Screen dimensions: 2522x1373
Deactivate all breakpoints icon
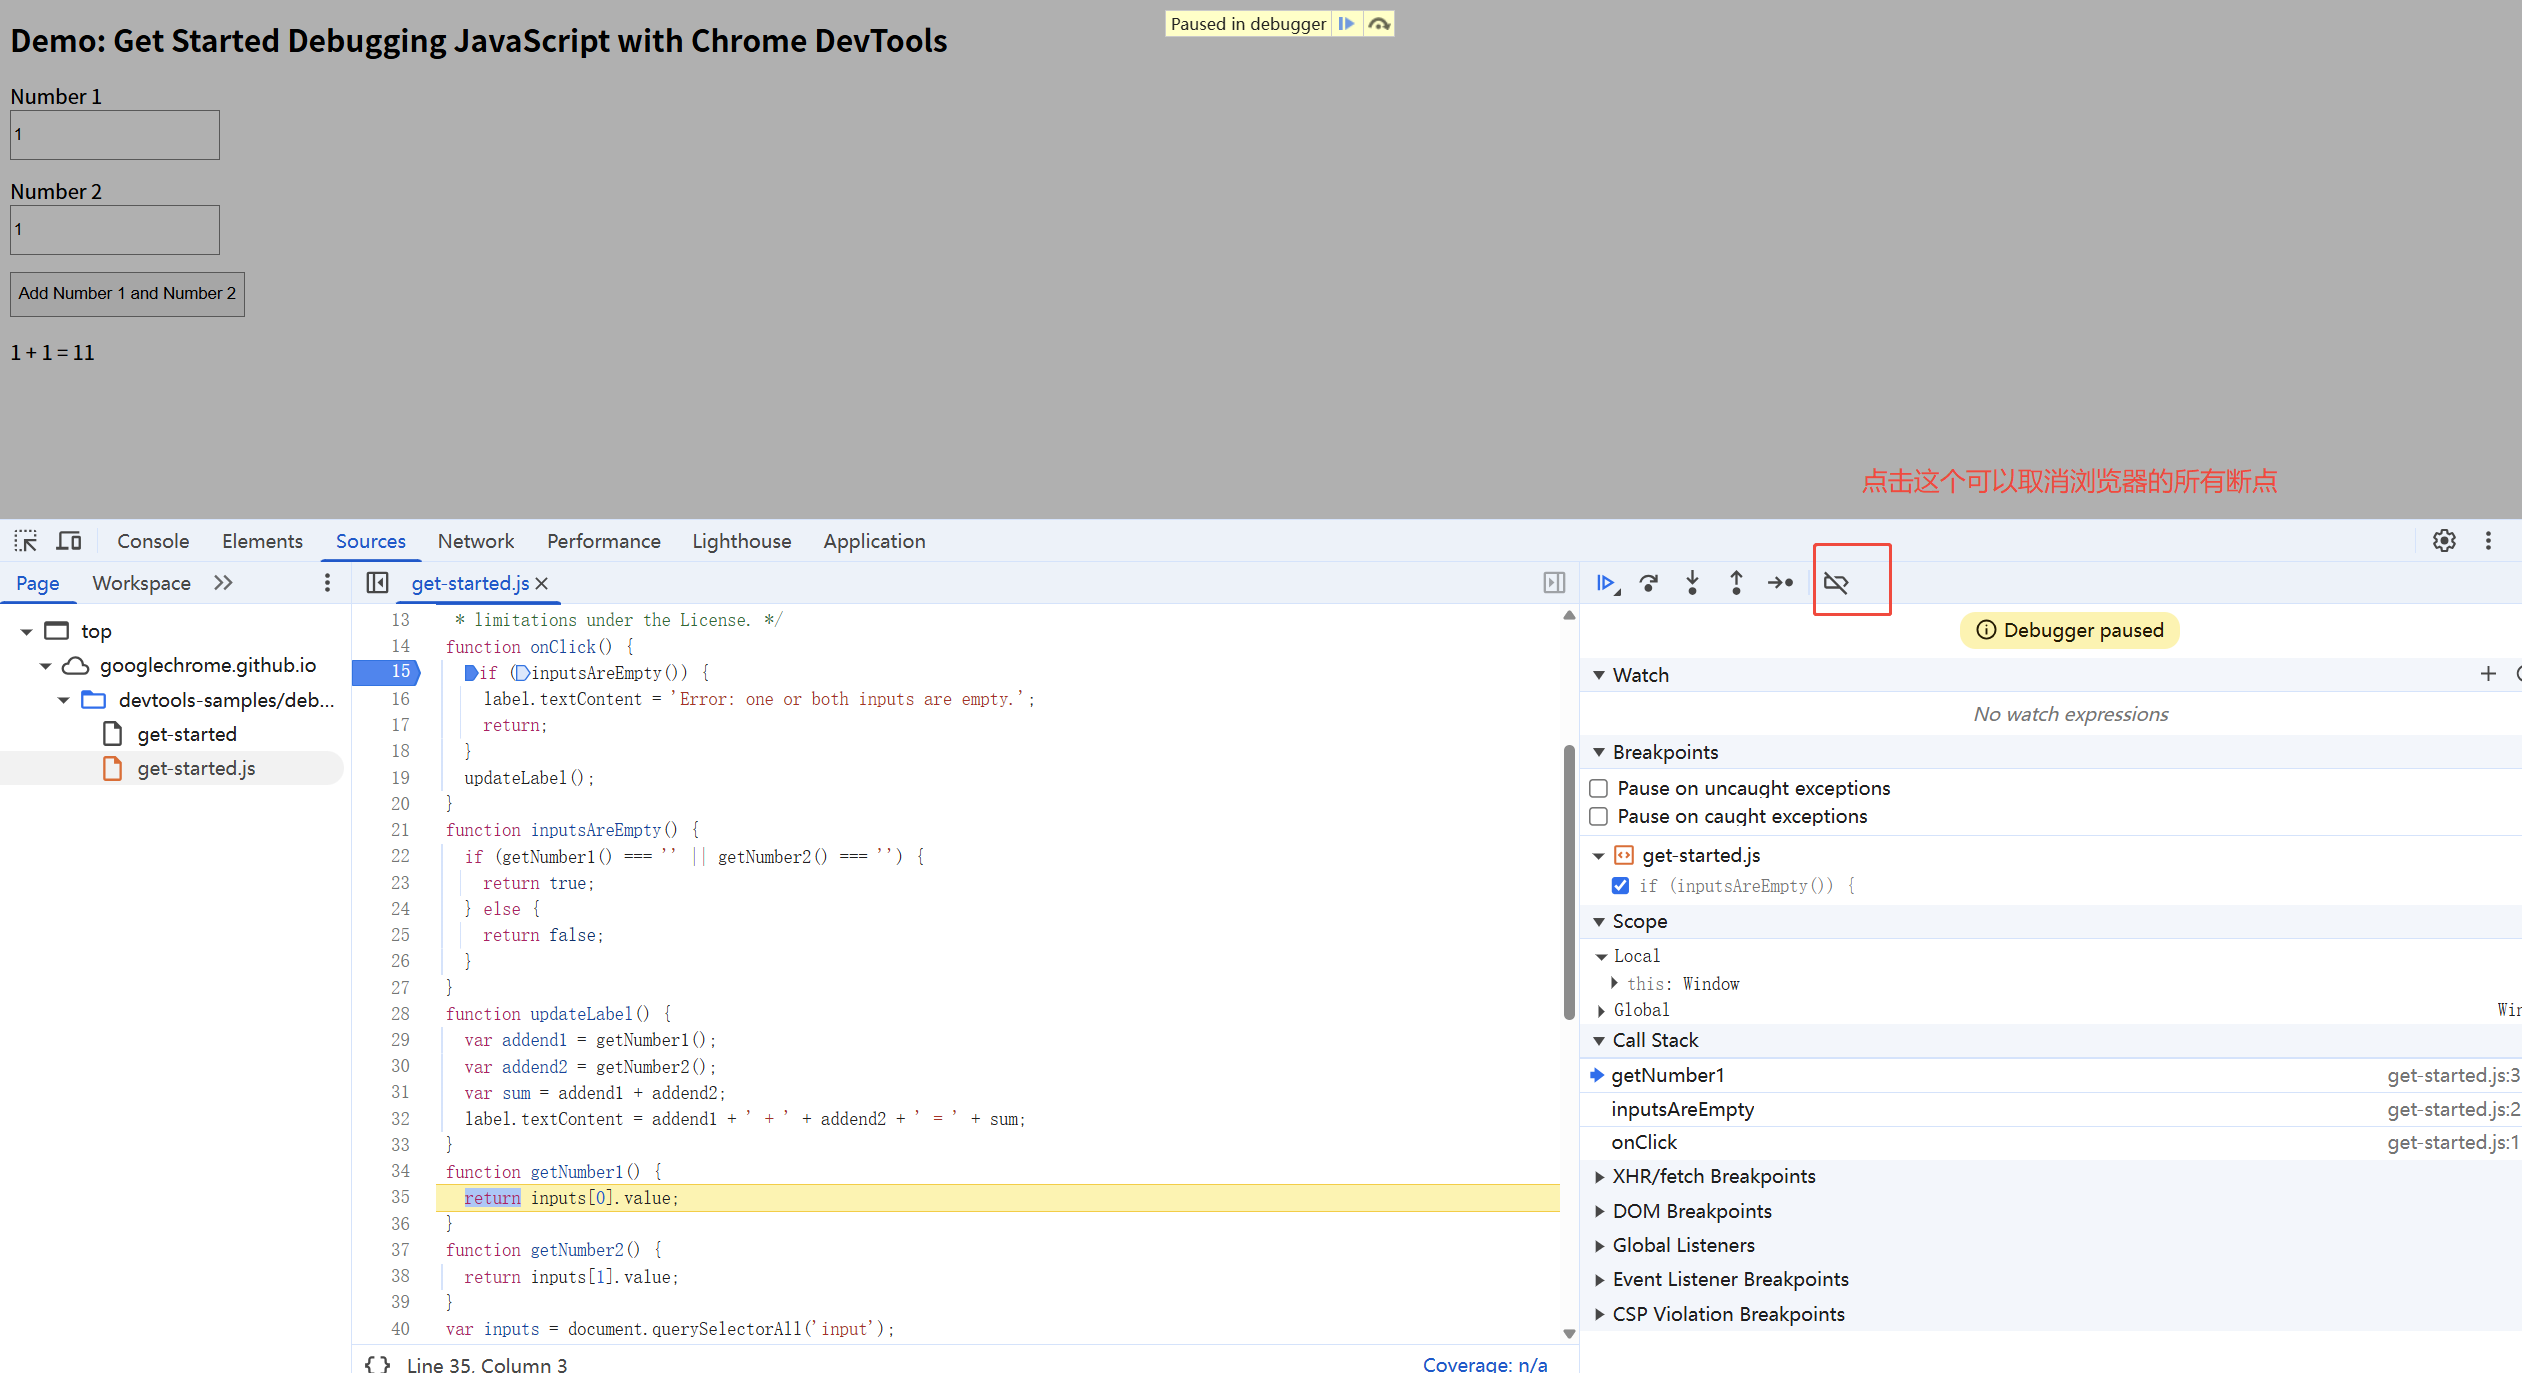click(1836, 583)
